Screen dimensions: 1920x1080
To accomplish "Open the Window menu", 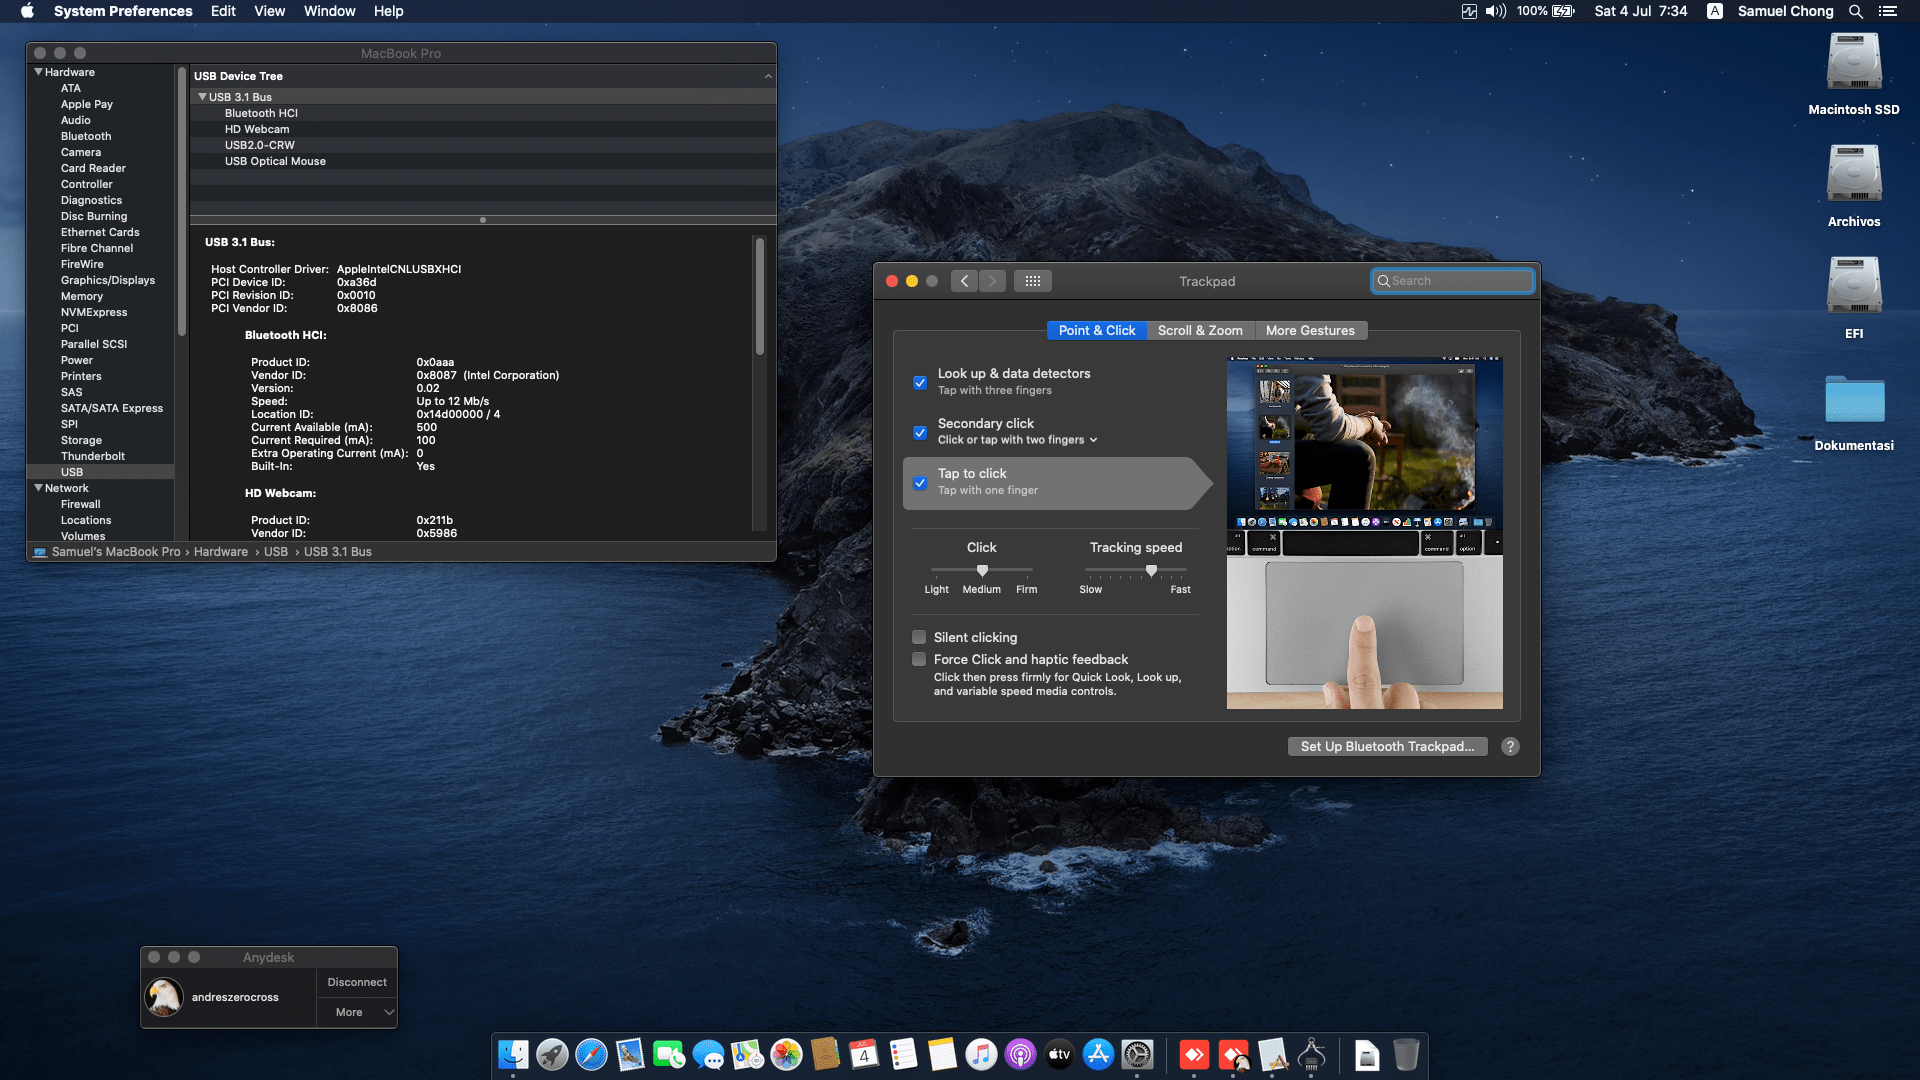I will pos(329,11).
